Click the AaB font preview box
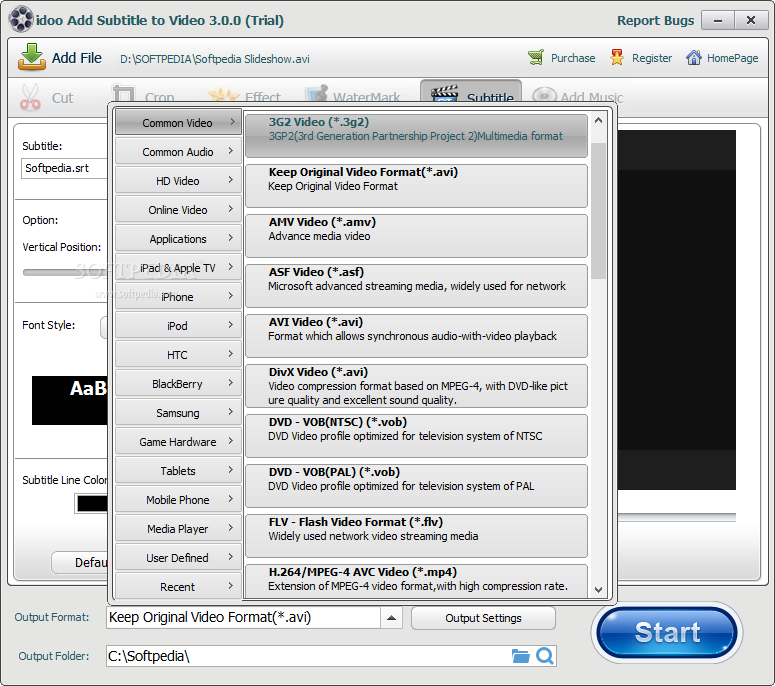This screenshot has height=686, width=775. [x=70, y=400]
